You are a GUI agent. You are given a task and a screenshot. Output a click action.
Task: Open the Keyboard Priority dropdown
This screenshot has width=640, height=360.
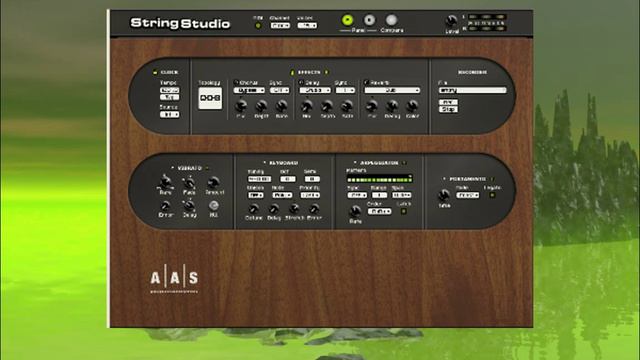point(310,196)
